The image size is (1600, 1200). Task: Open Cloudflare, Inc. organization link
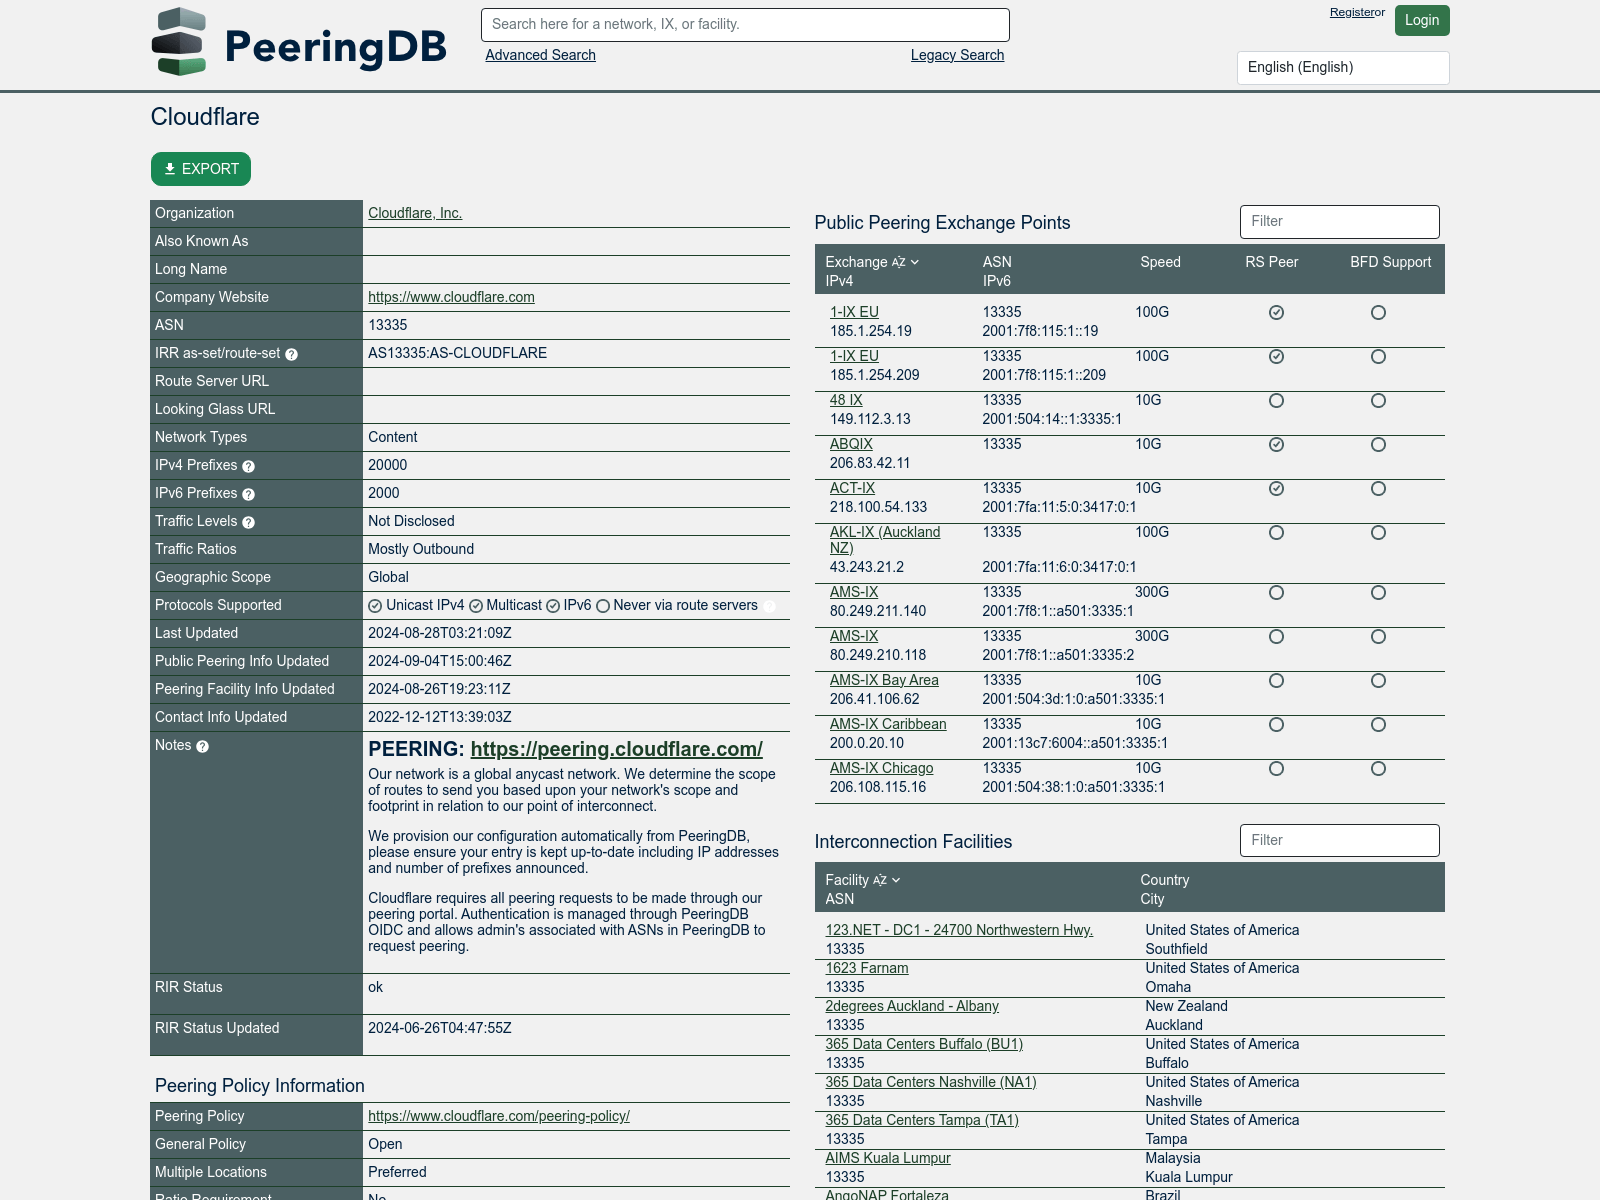[x=415, y=213]
